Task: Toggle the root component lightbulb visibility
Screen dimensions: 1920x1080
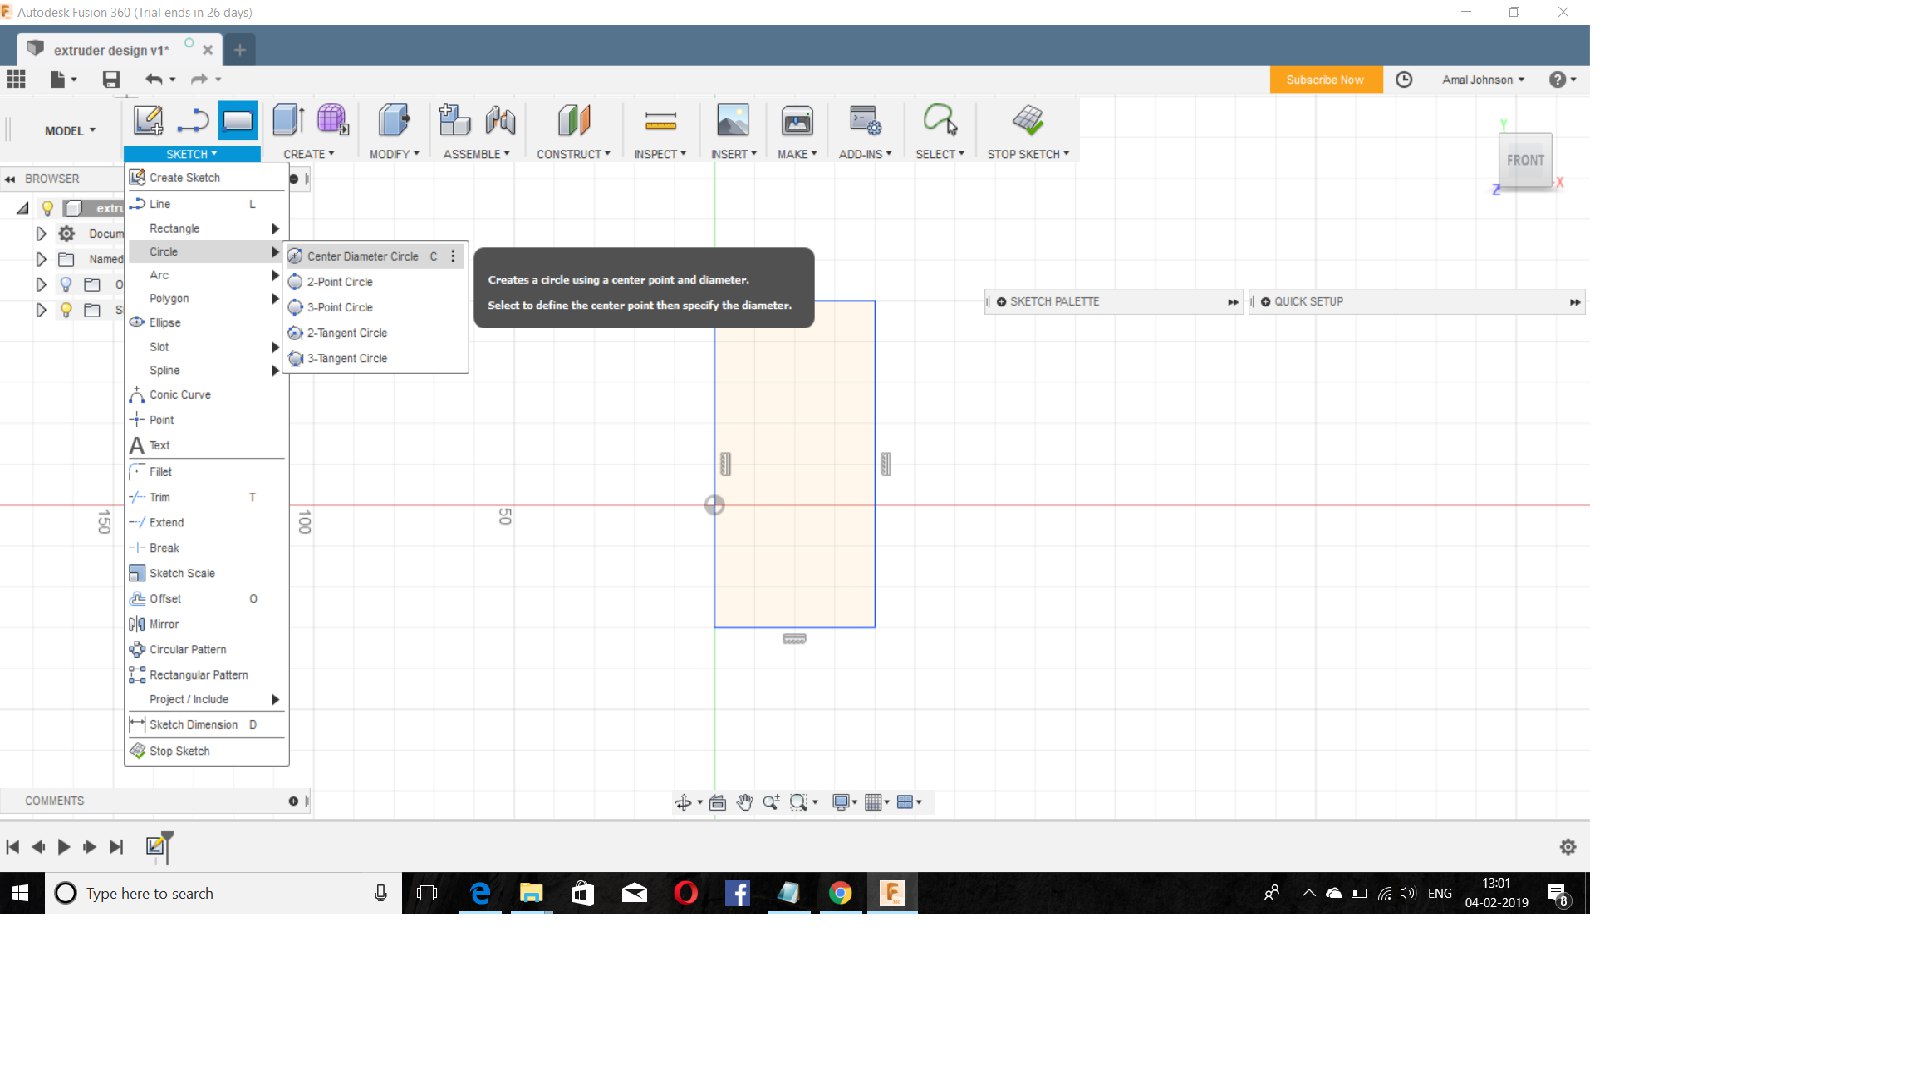Action: (47, 208)
